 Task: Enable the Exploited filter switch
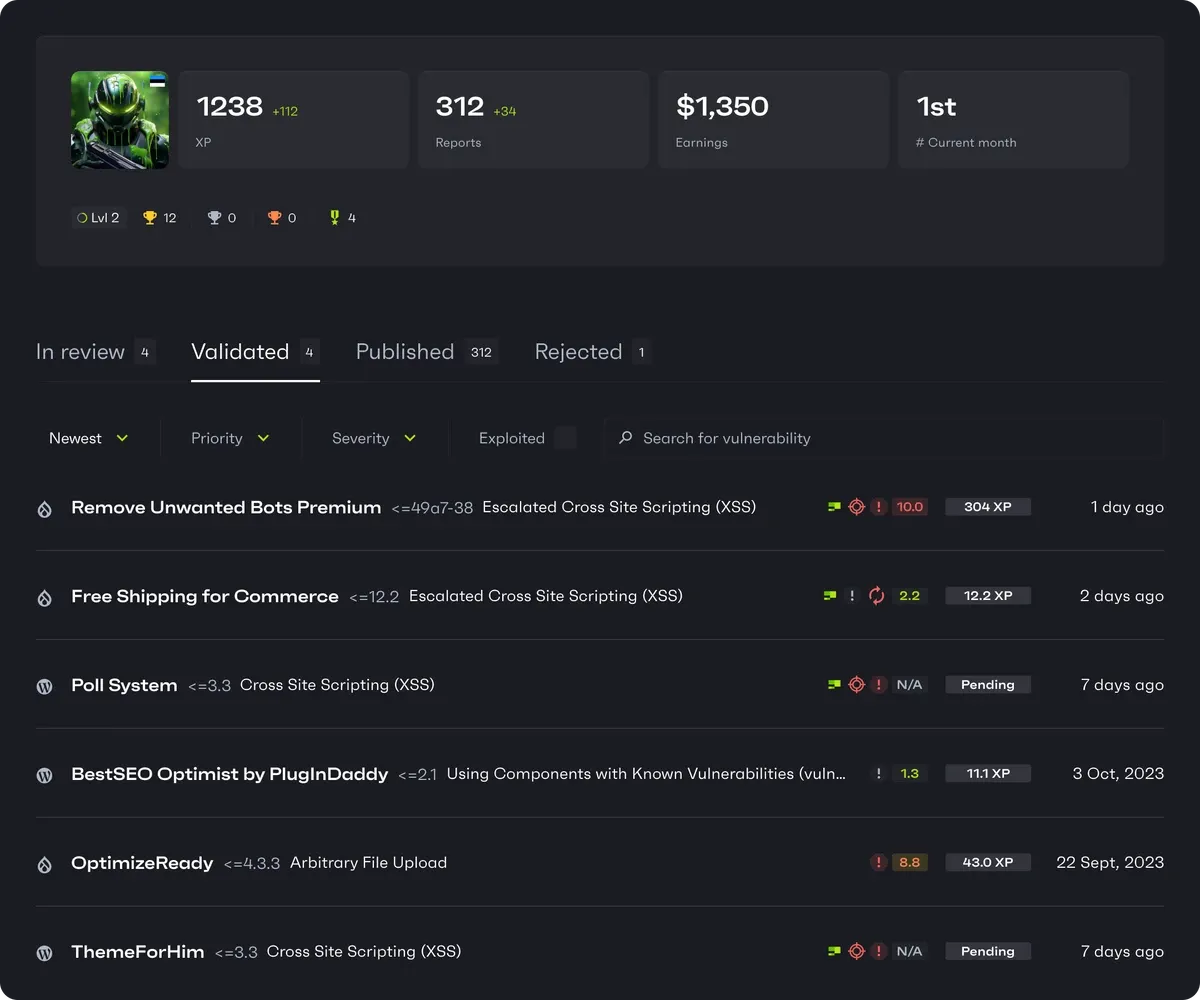click(565, 438)
